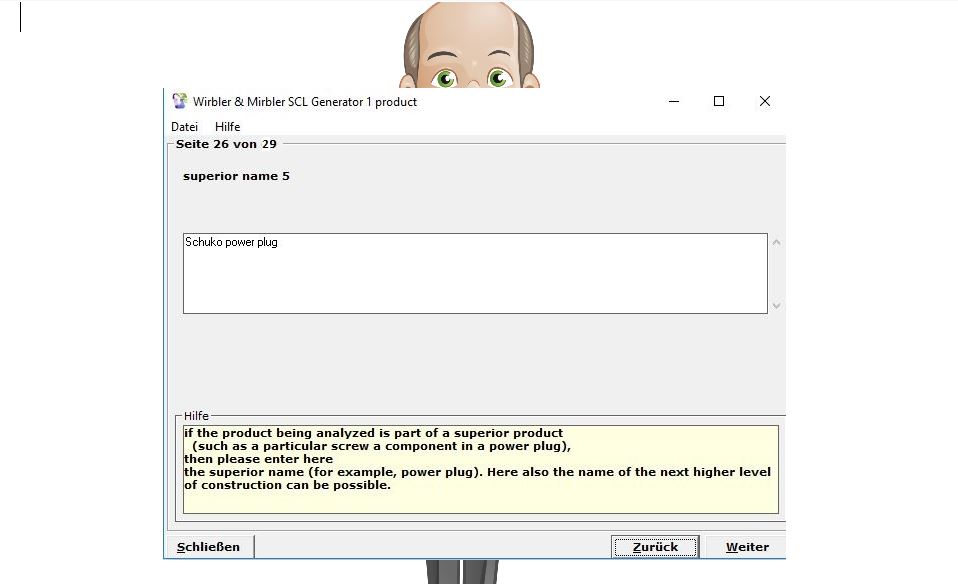Click the cartoon character's left eye
958x584 pixels.
445,77
